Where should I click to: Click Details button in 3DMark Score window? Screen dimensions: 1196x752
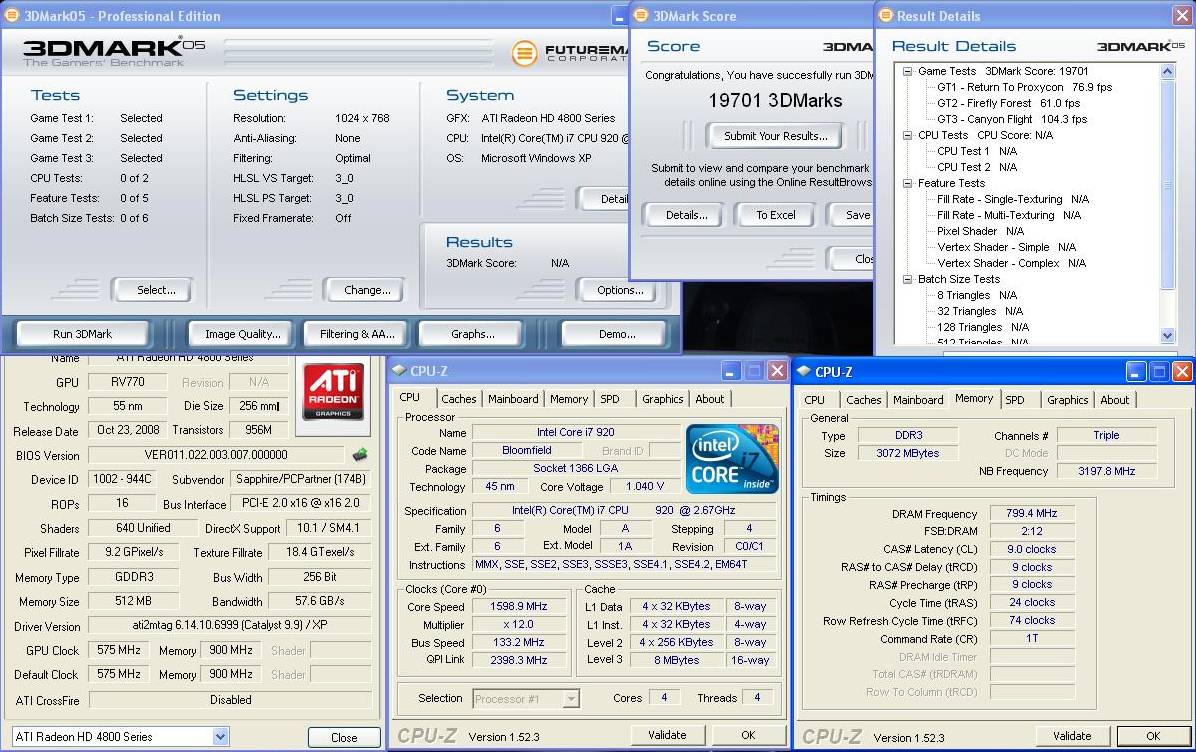pyautogui.click(x=686, y=215)
